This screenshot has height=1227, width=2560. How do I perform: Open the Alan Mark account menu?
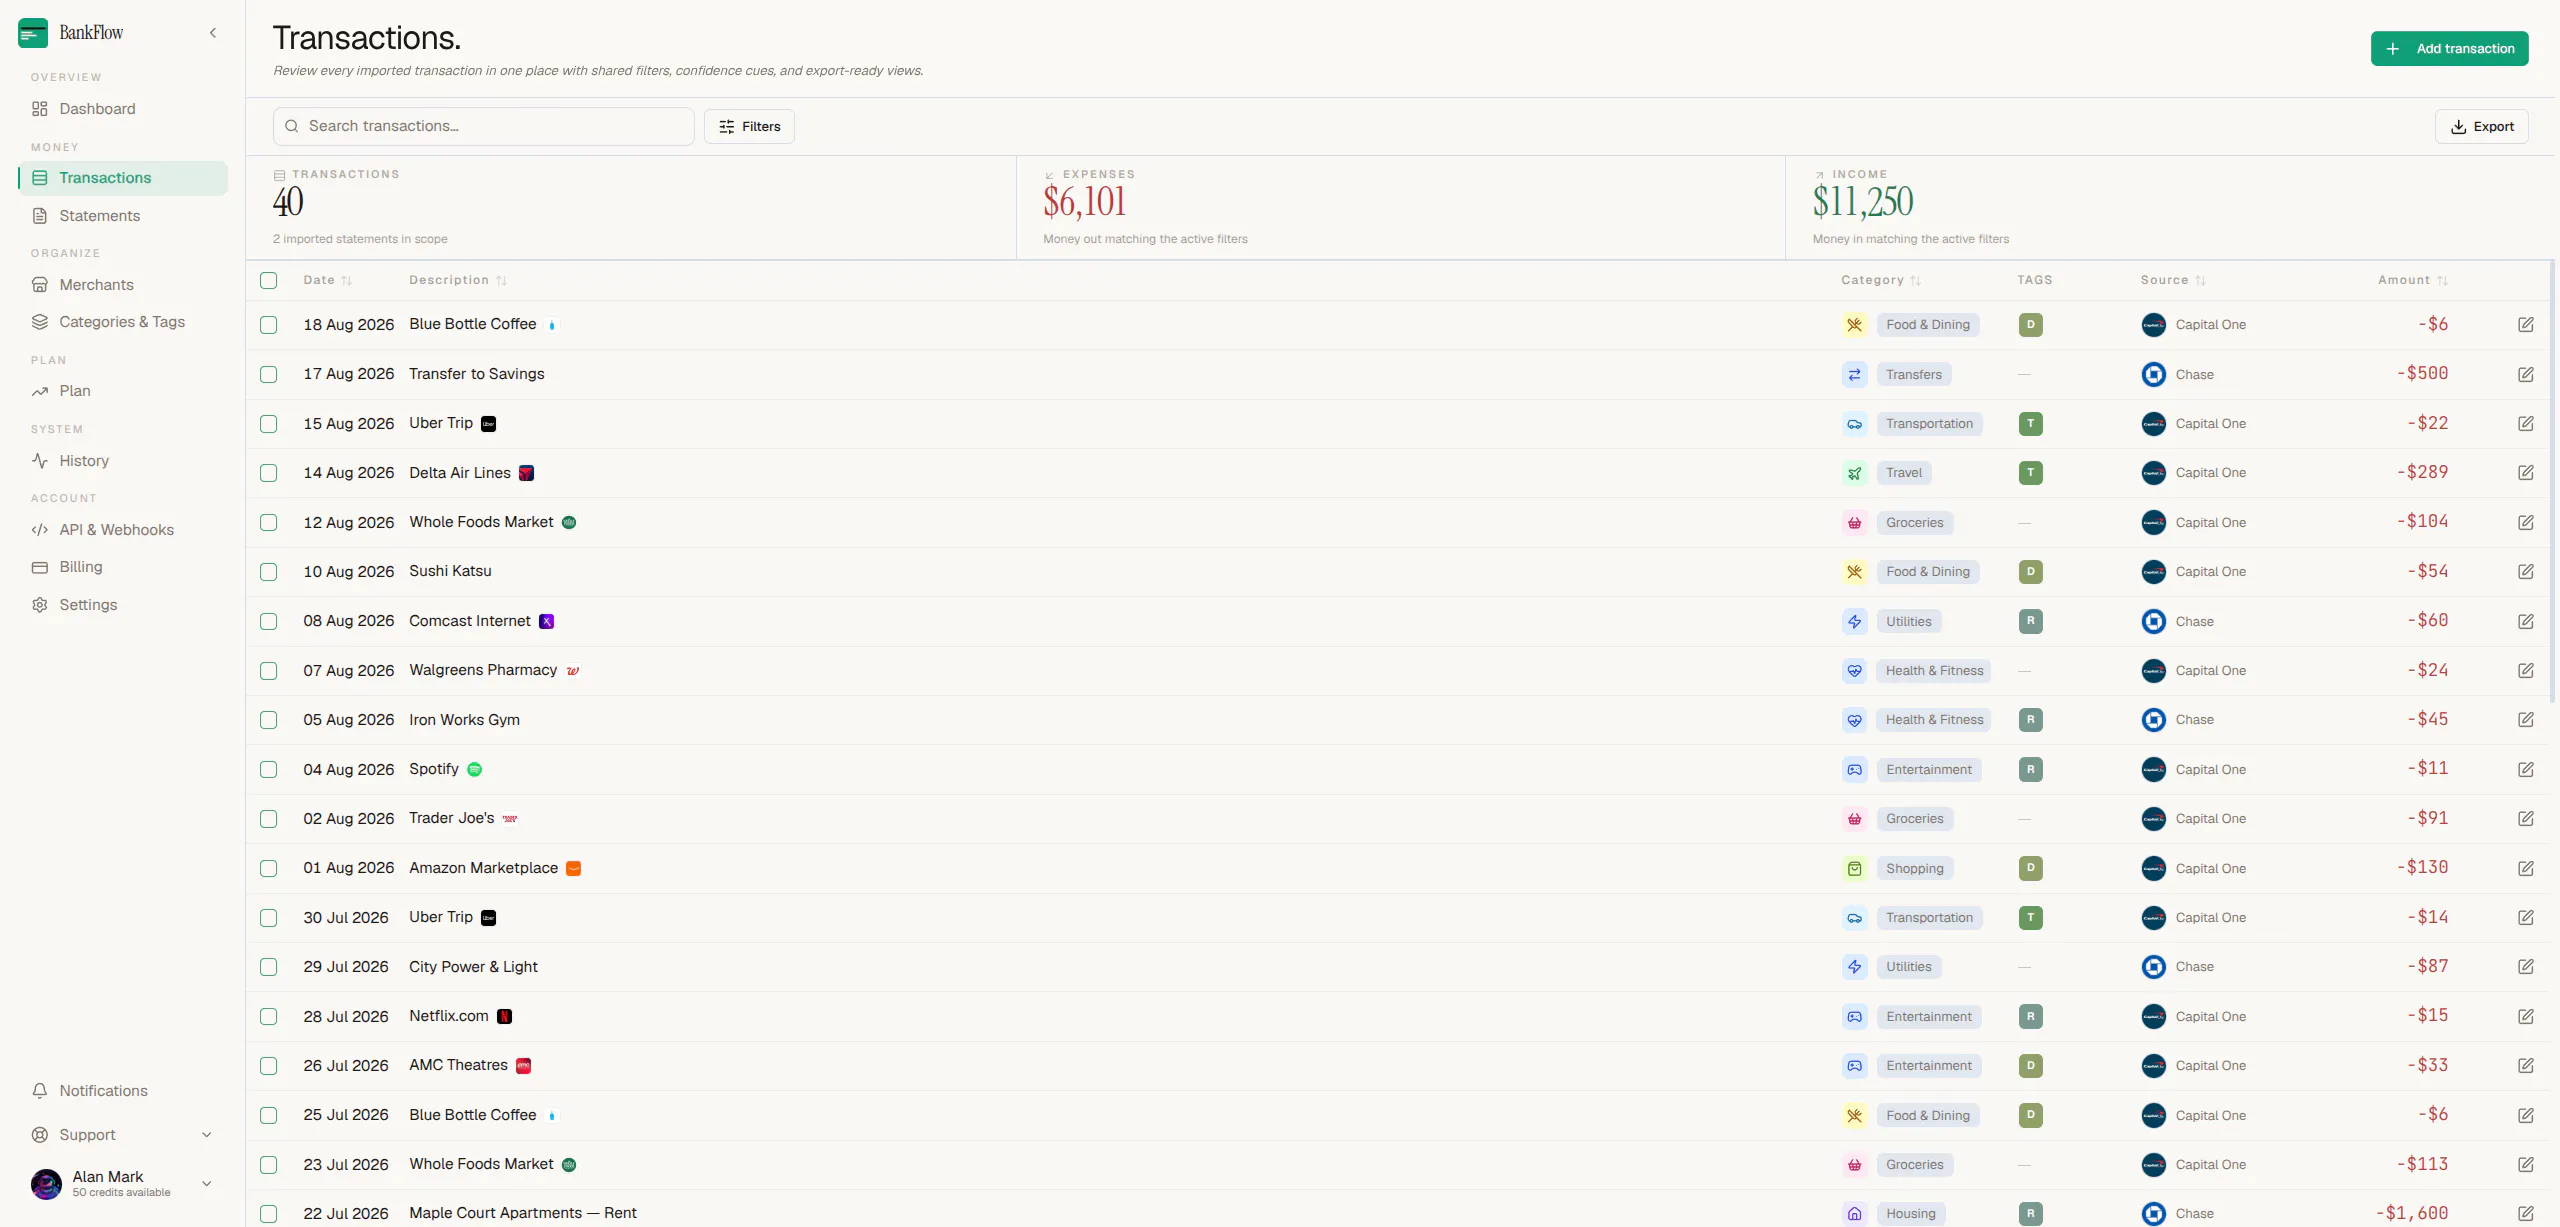pos(122,1184)
